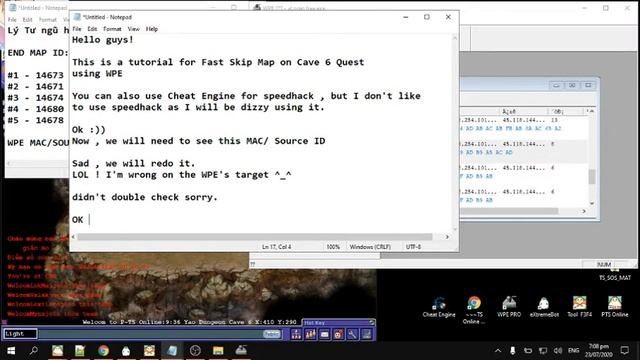This screenshot has height=360, width=640.
Task: Open first game taskbar icon next to search
Action: [57, 351]
